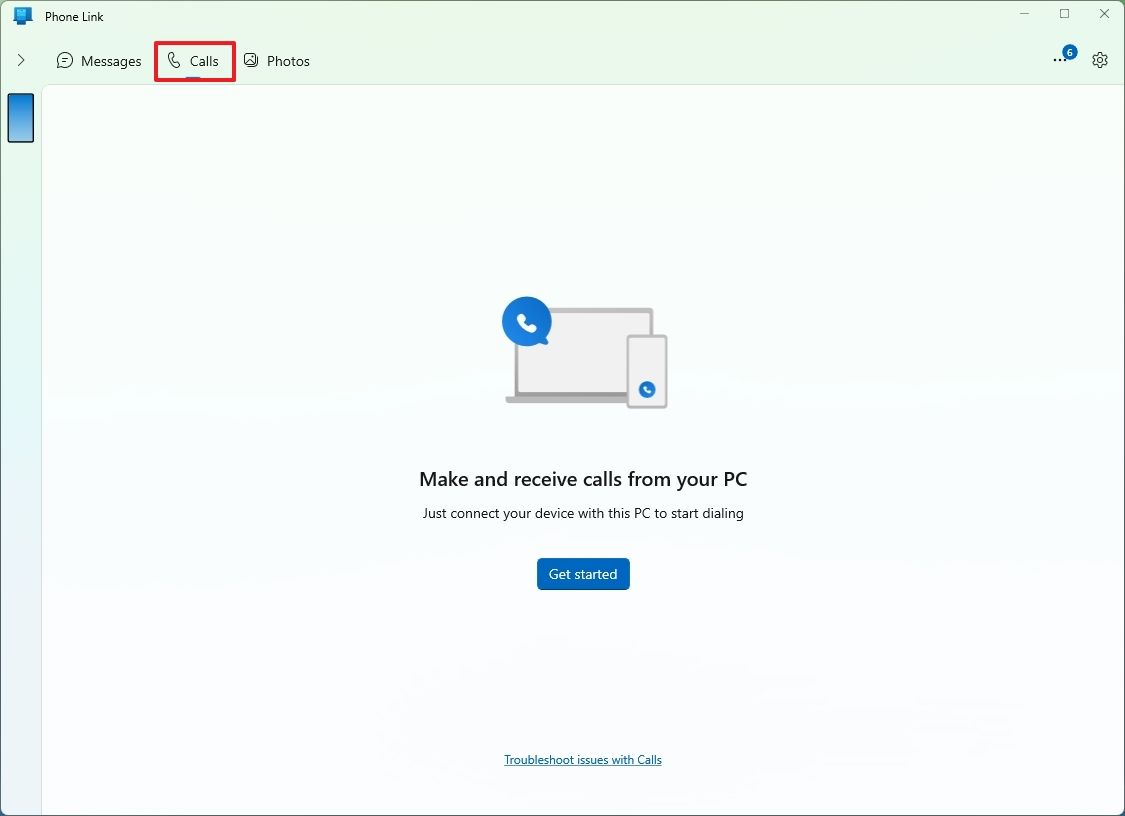Open the Troubleshoot issues with Calls link
Screen dimensions: 1125x816
click(583, 759)
